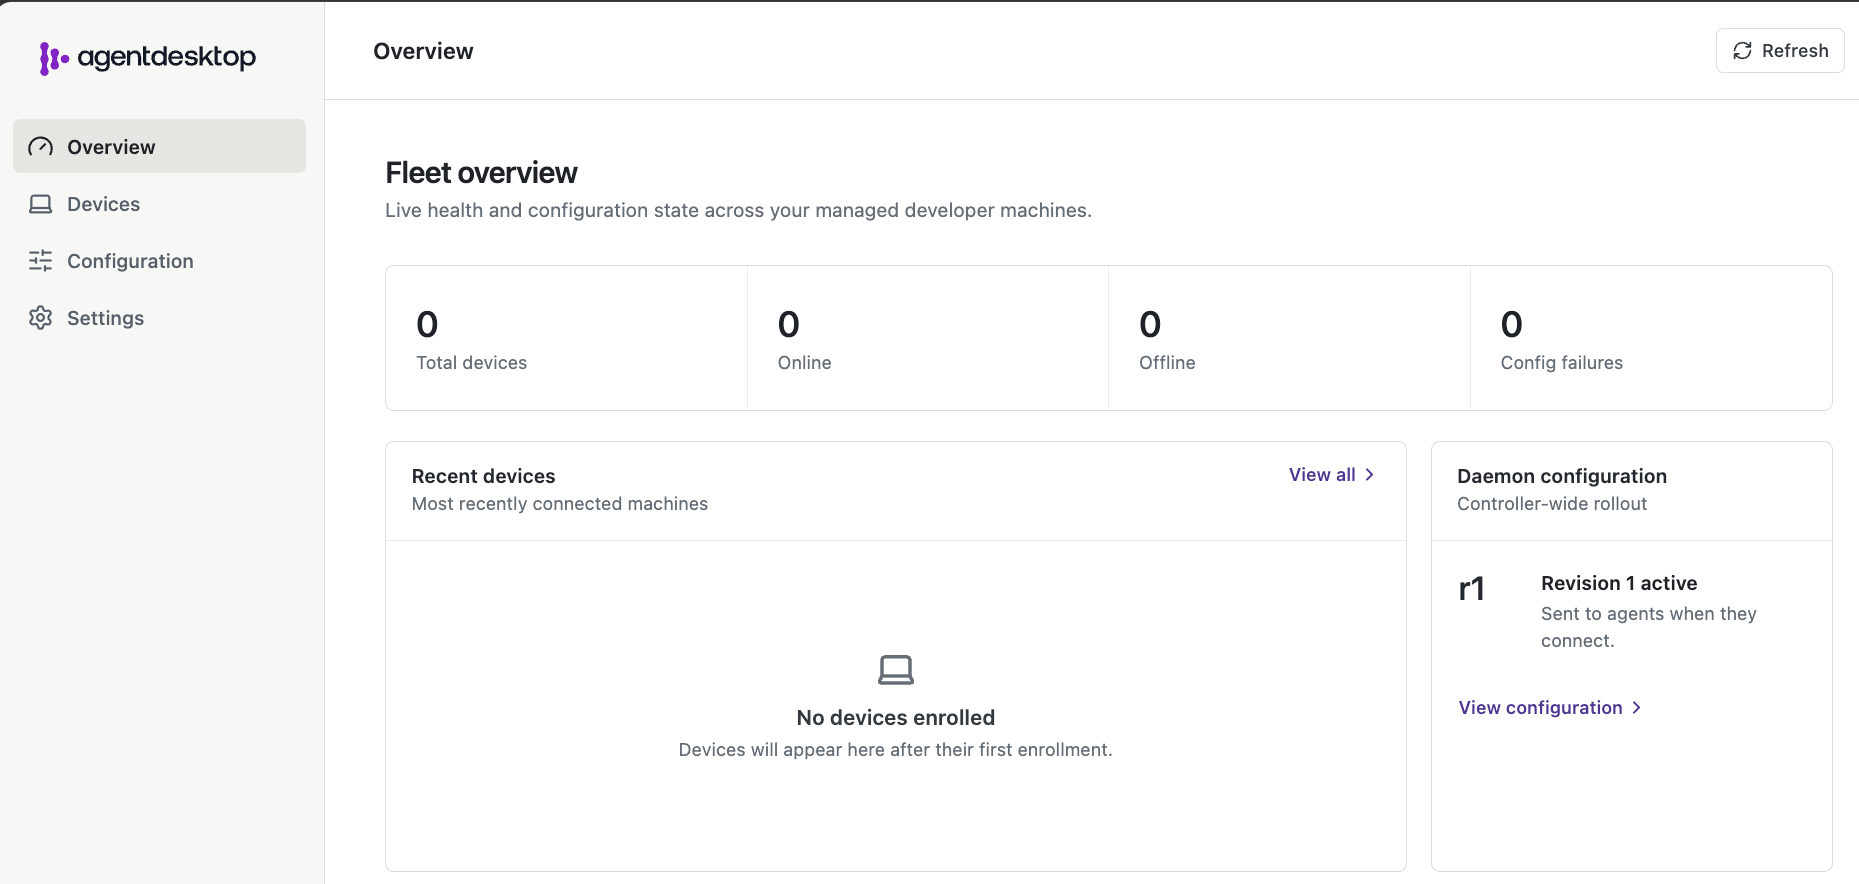Click the Live health and configuration description
1859x884 pixels.
tap(739, 210)
